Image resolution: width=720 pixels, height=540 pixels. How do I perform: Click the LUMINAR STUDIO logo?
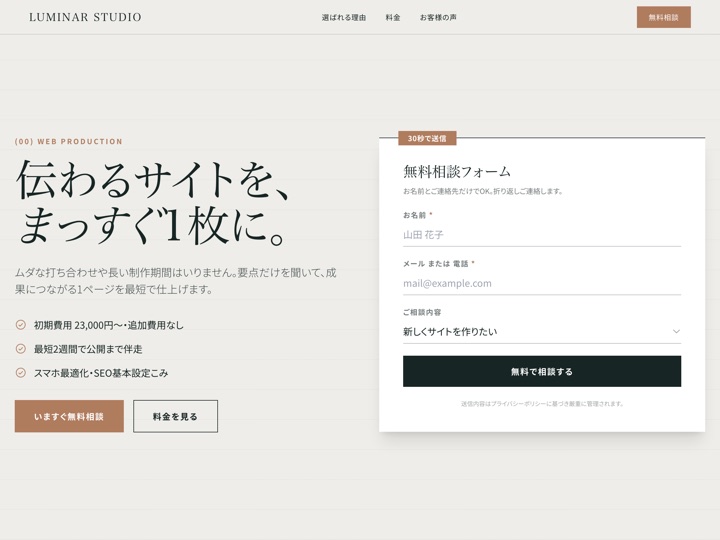[x=85, y=17]
